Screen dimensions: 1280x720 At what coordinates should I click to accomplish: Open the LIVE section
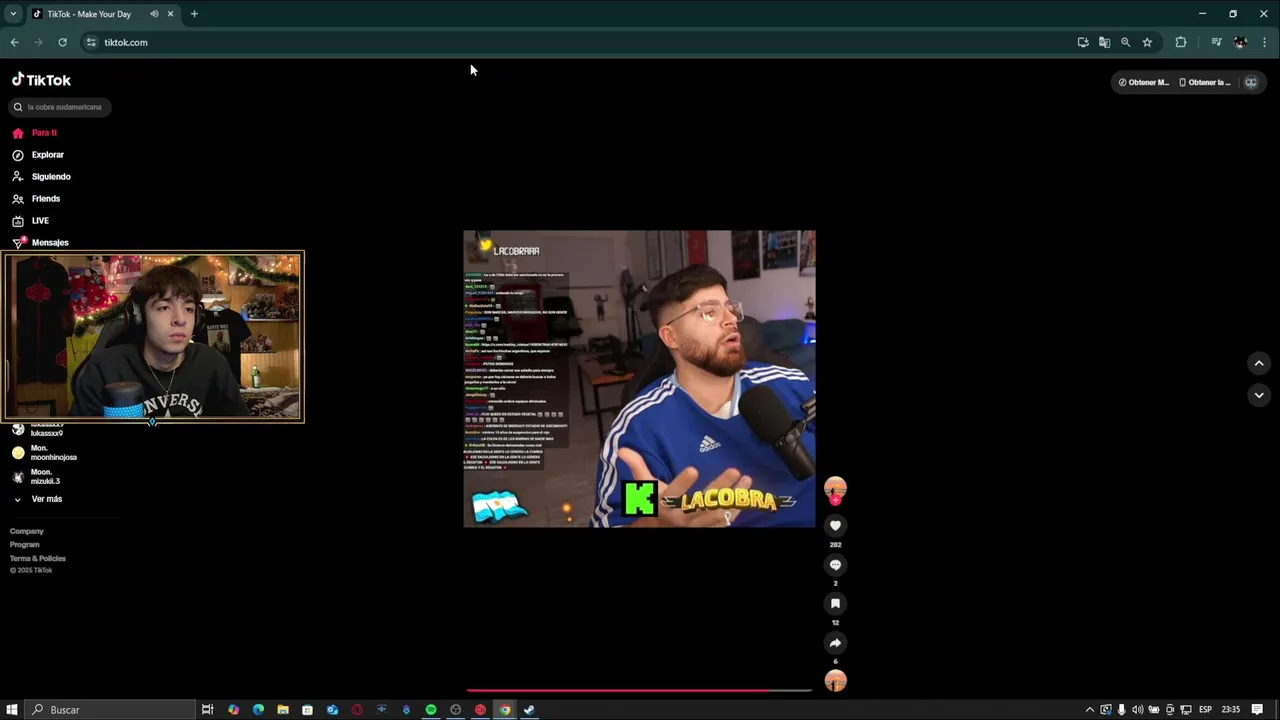pos(30,221)
